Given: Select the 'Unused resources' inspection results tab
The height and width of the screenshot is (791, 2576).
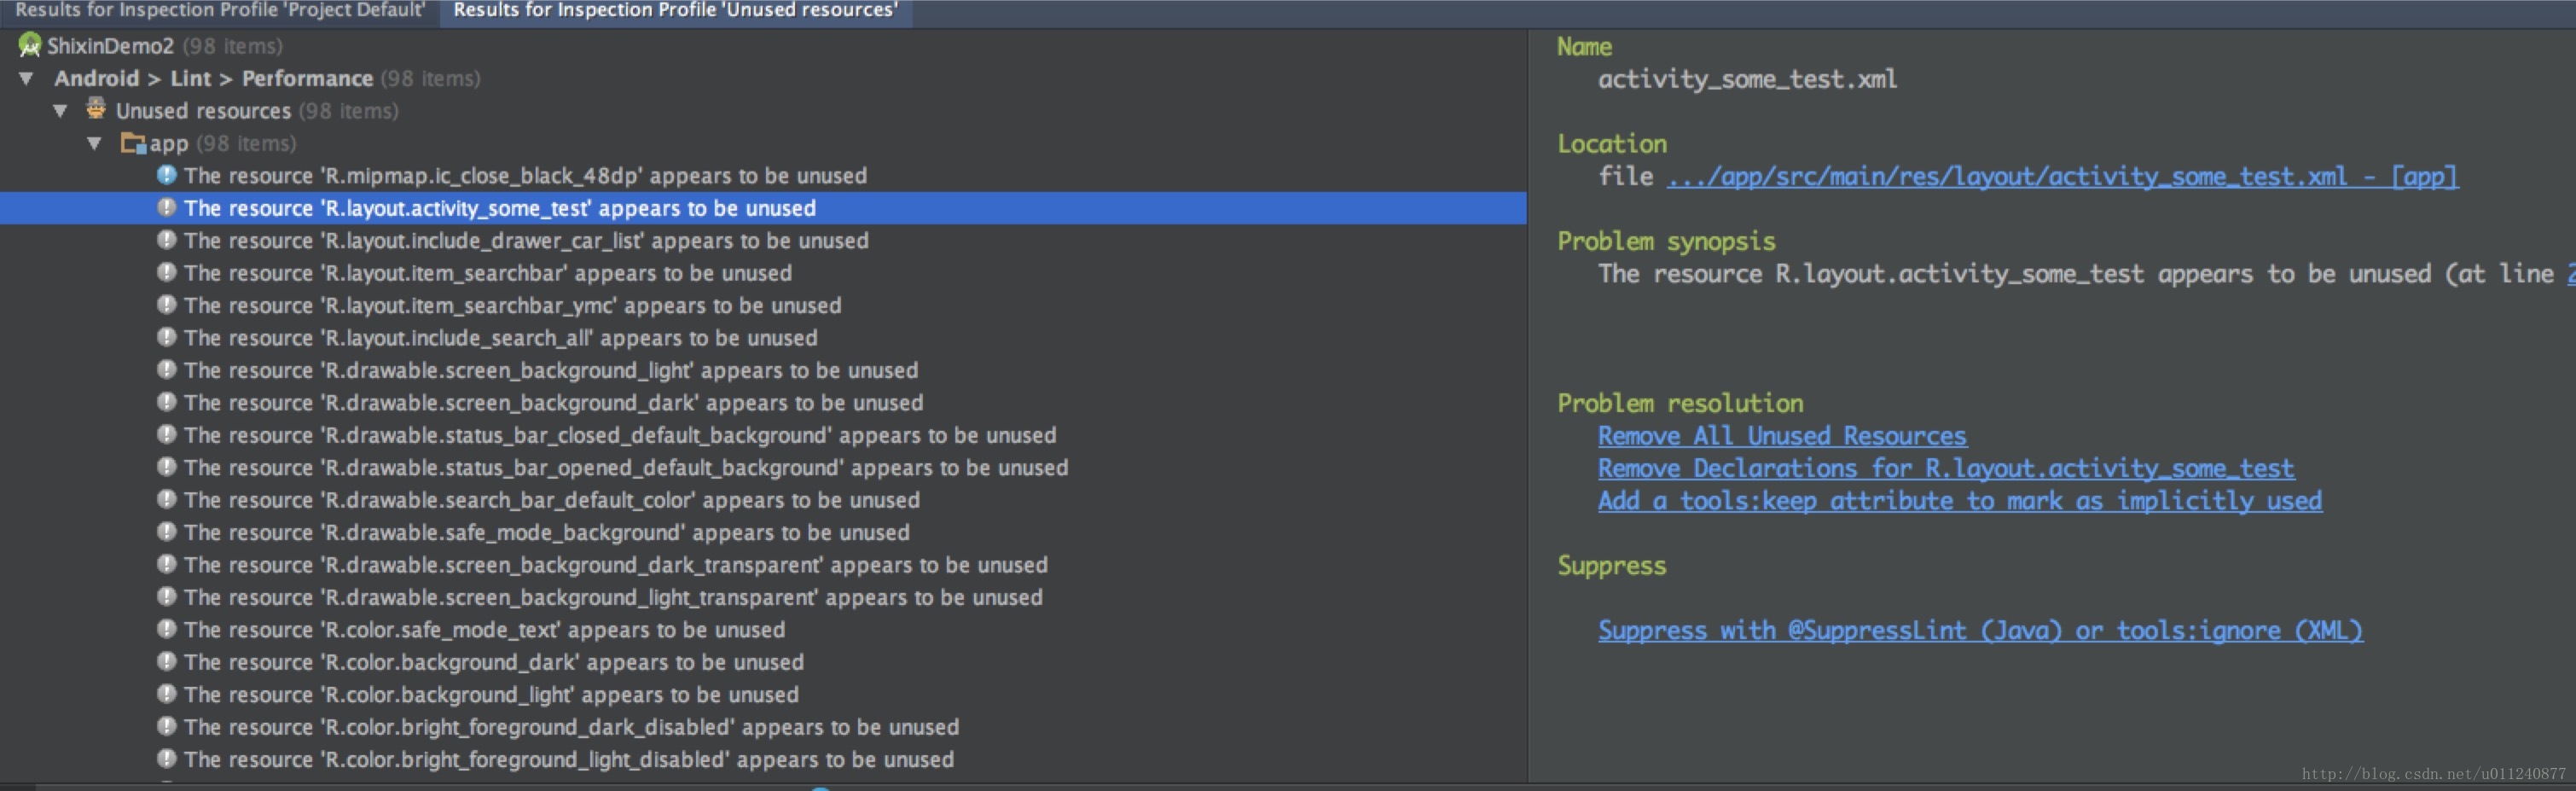Looking at the screenshot, I should pos(676,10).
